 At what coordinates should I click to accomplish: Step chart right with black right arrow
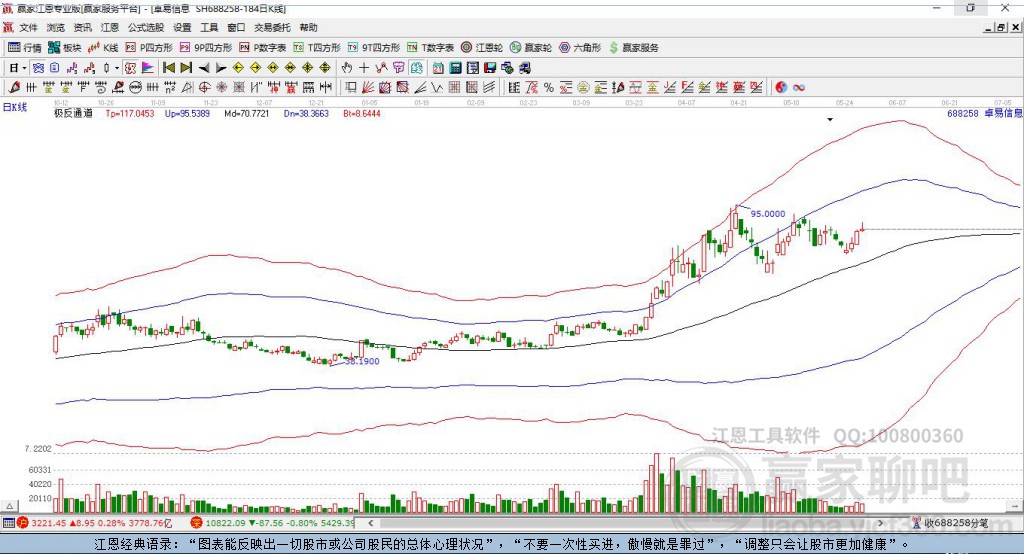(x=221, y=68)
